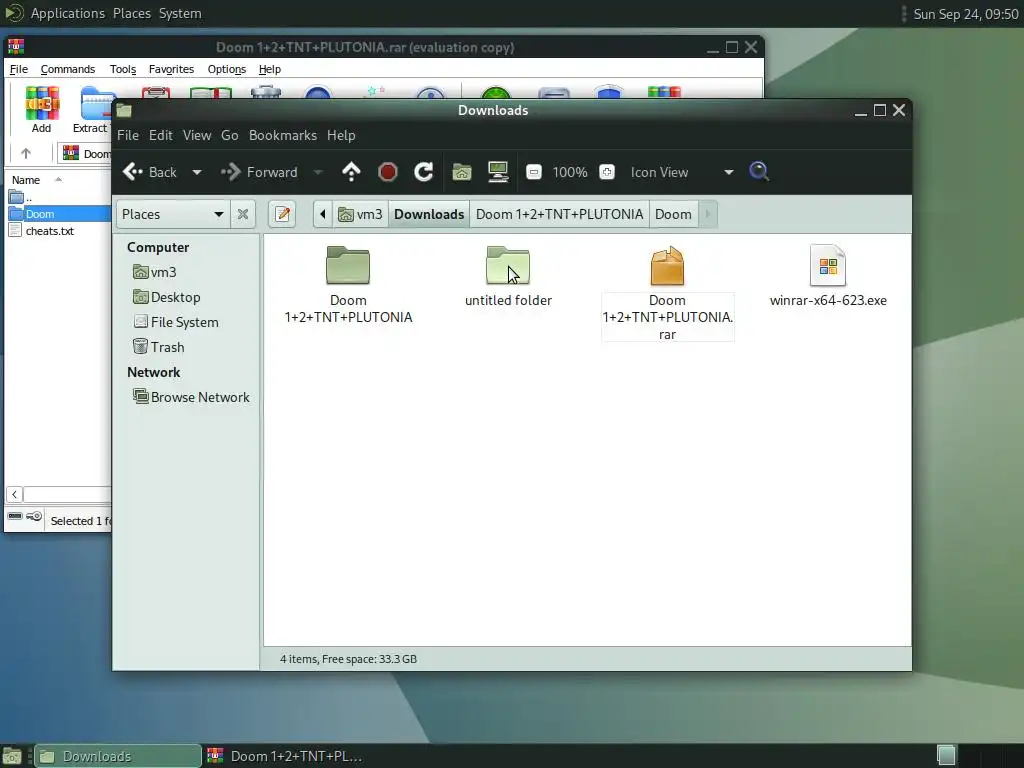Click WinRAR Extract To toolbar icon
Viewport: 1024px width, 768px height.
pos(92,110)
